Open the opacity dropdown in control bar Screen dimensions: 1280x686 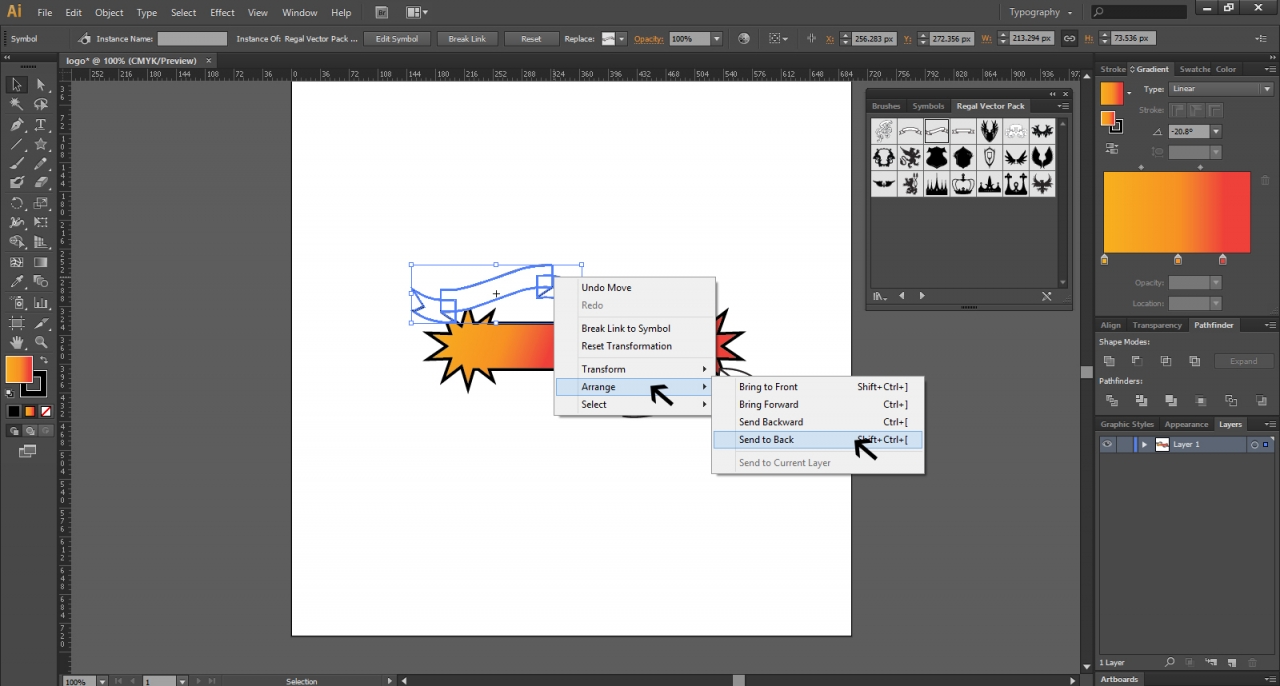click(x=716, y=39)
